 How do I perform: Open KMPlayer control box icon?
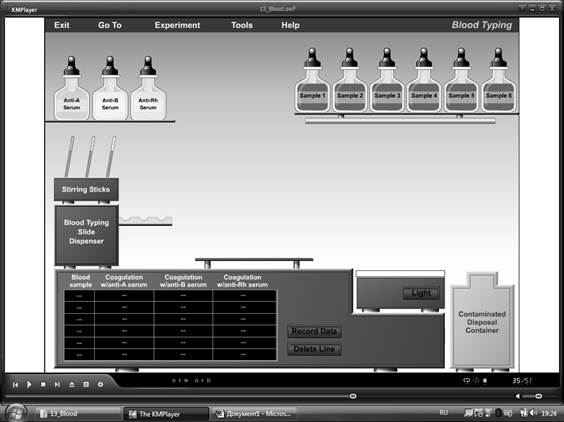(x=100, y=385)
